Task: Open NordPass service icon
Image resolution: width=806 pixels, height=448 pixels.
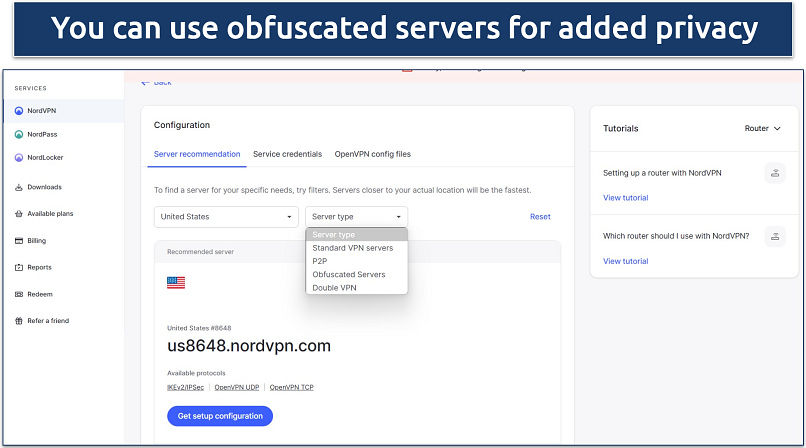Action: click(x=19, y=134)
